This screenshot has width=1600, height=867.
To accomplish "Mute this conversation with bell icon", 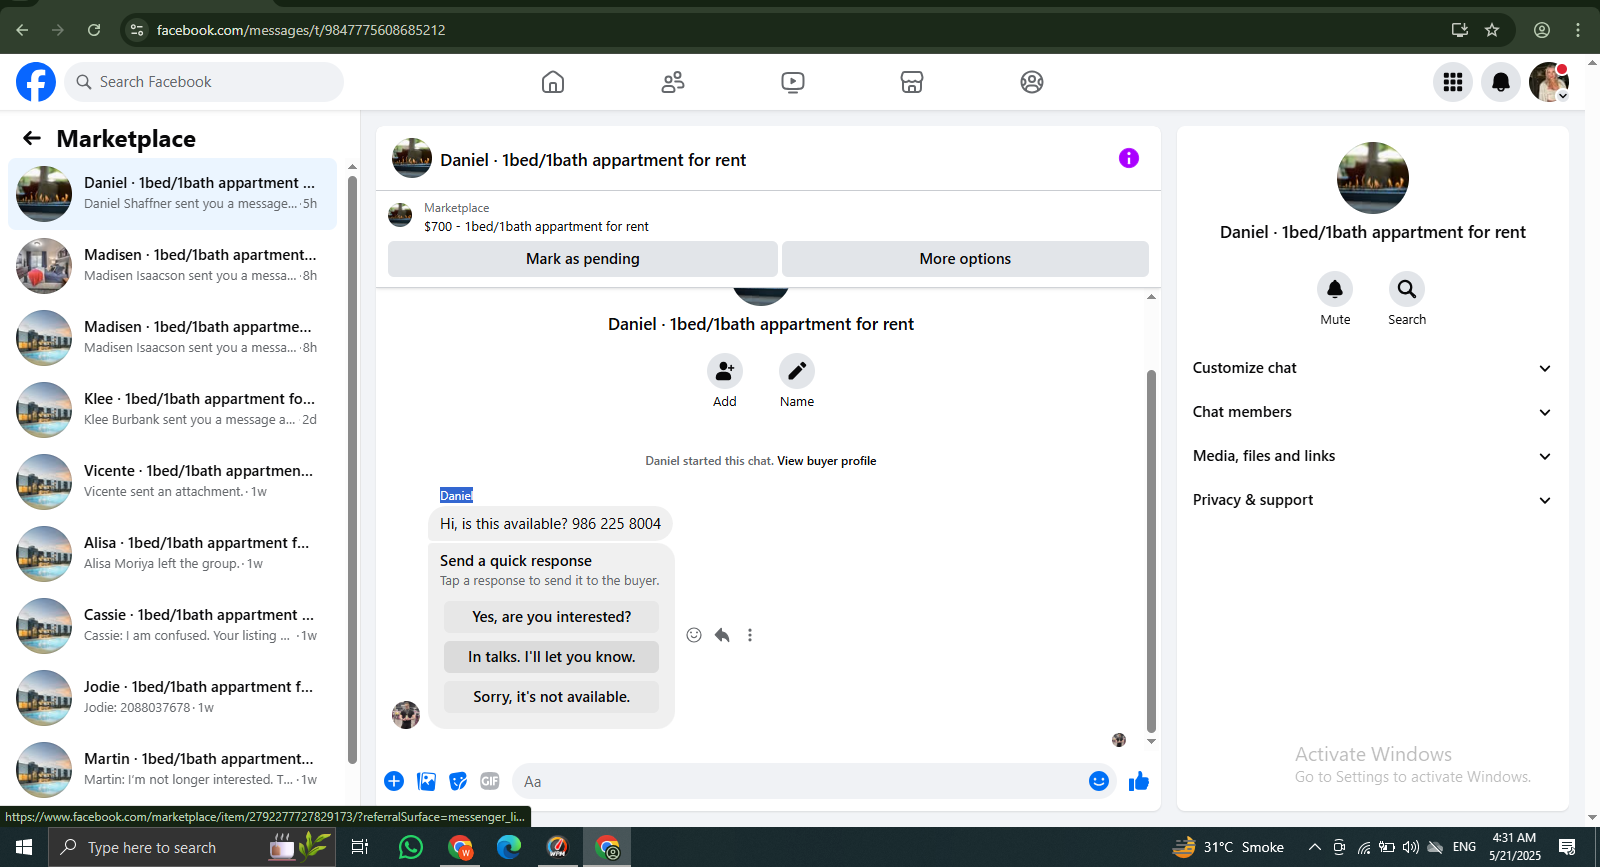I will tap(1335, 289).
